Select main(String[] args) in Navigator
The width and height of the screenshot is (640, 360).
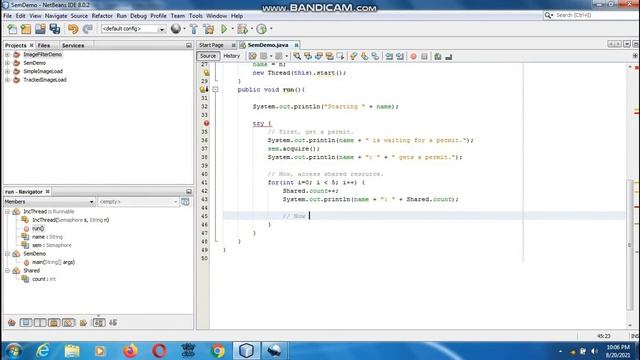click(x=53, y=262)
